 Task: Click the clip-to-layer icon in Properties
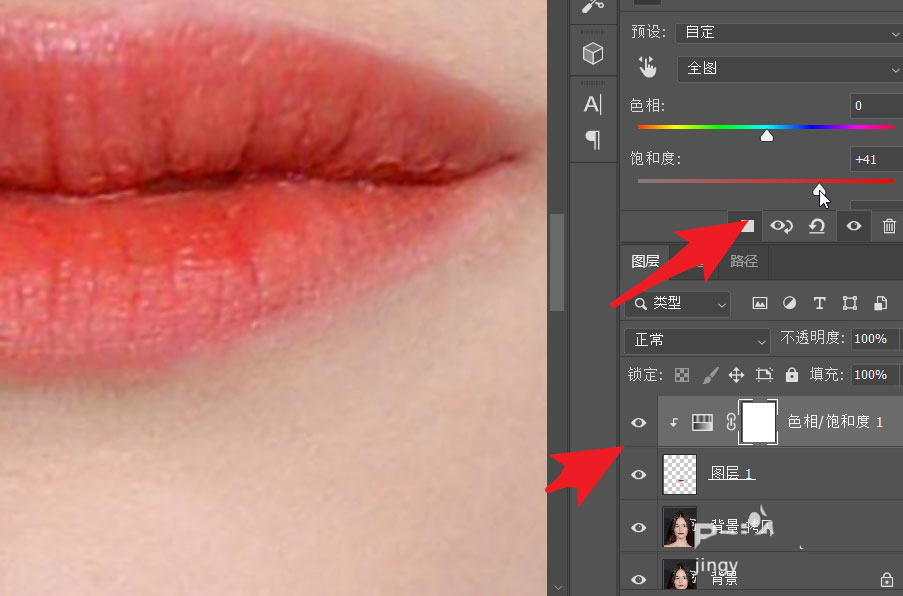coord(745,226)
